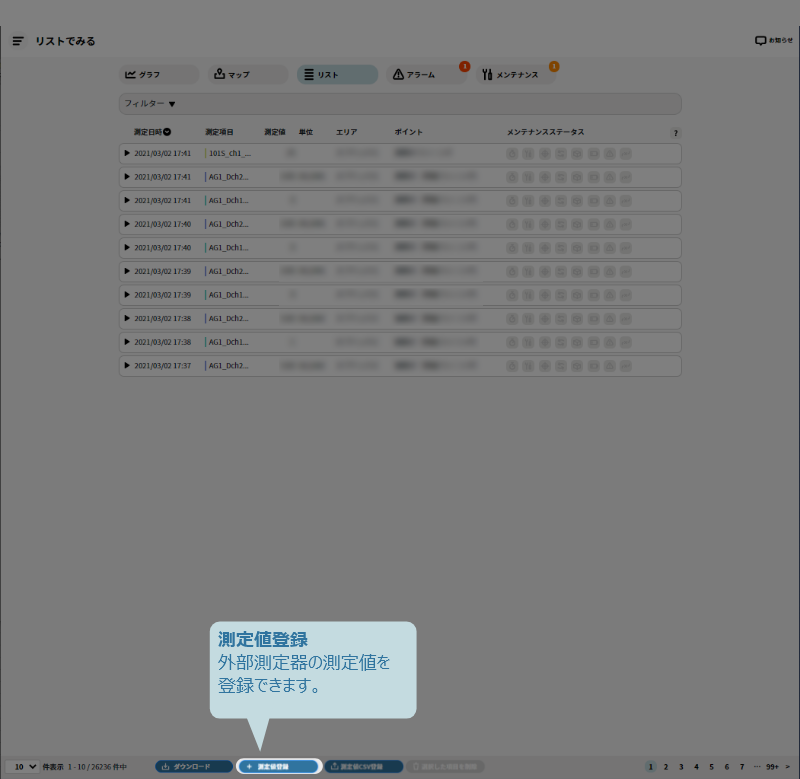Switch to the マップ tab
The height and width of the screenshot is (779, 800).
tap(248, 74)
